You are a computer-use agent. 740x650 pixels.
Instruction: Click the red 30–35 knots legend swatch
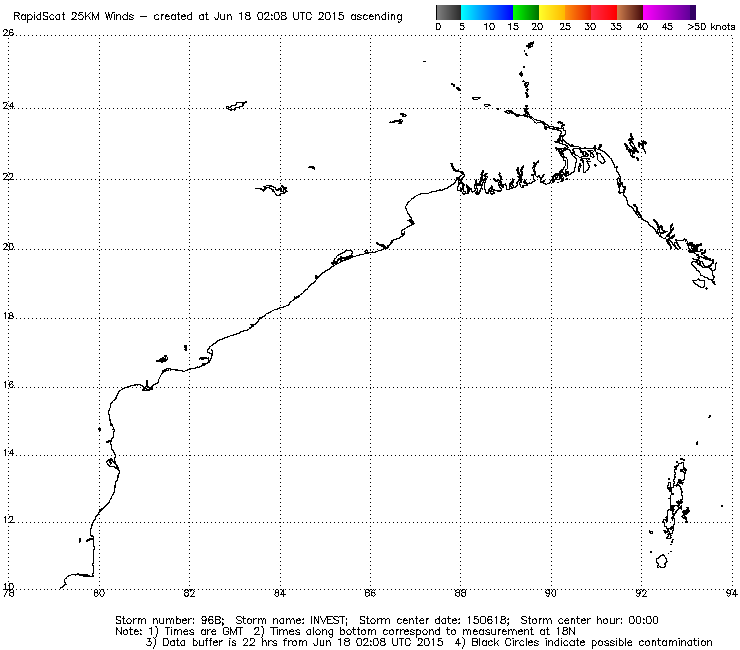[604, 12]
